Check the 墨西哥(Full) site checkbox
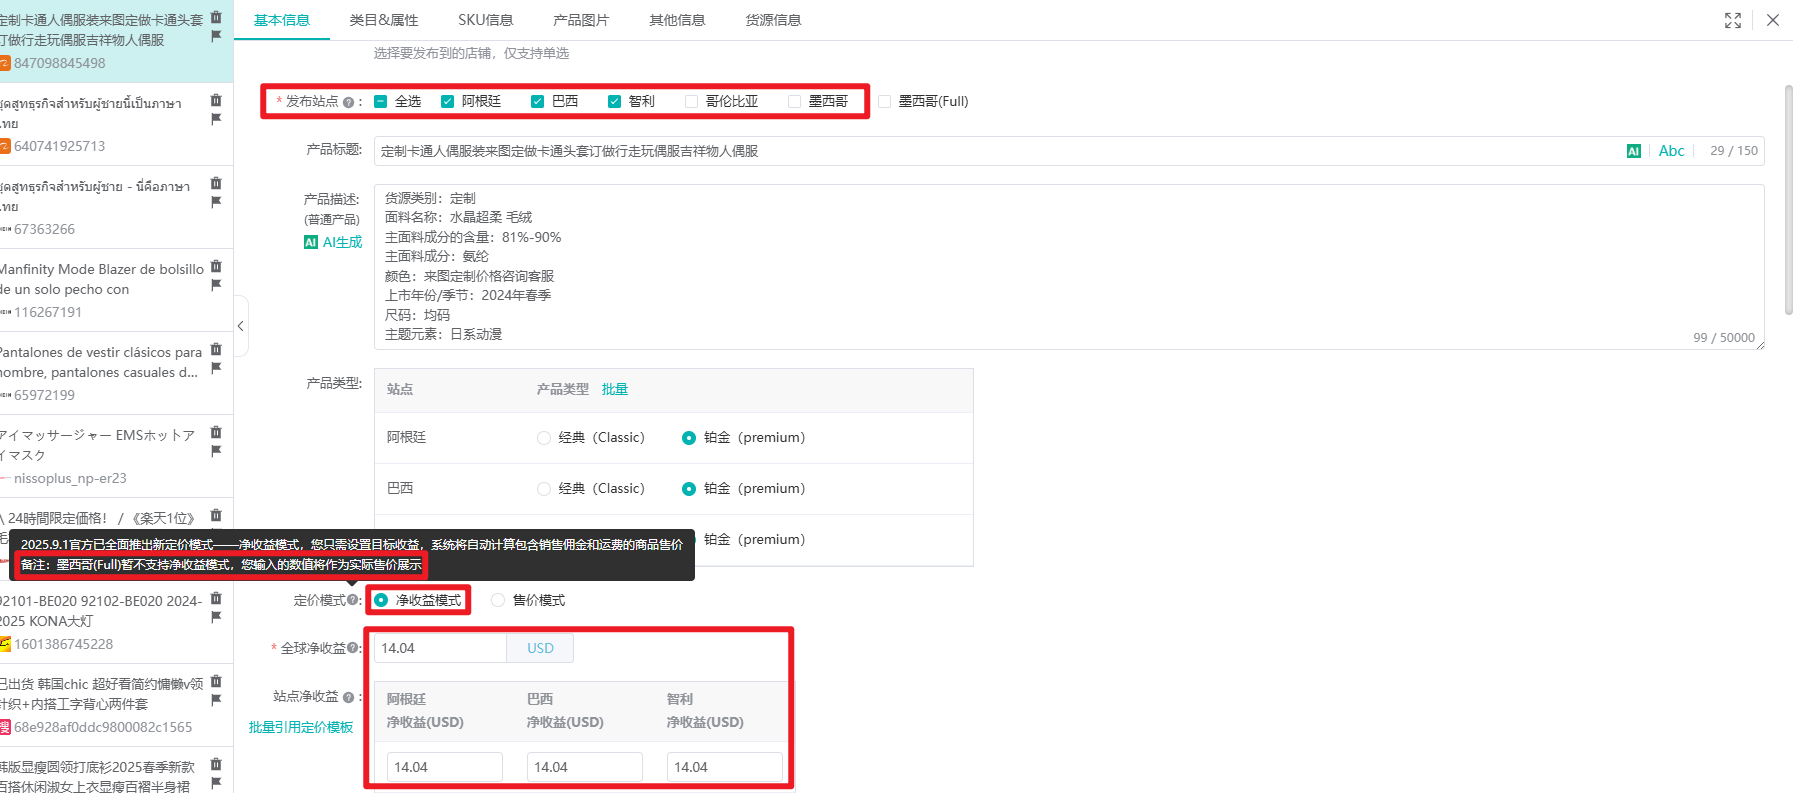The image size is (1793, 793). 884,101
